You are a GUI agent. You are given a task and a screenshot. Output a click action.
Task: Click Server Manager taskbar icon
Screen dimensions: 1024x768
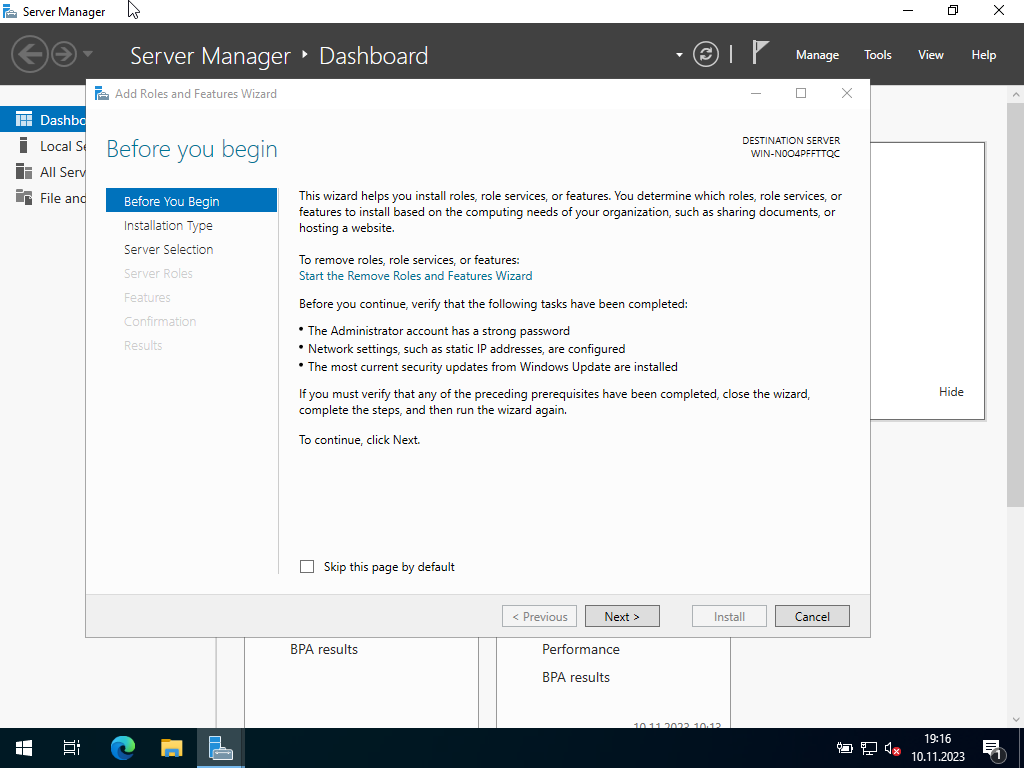pos(221,748)
